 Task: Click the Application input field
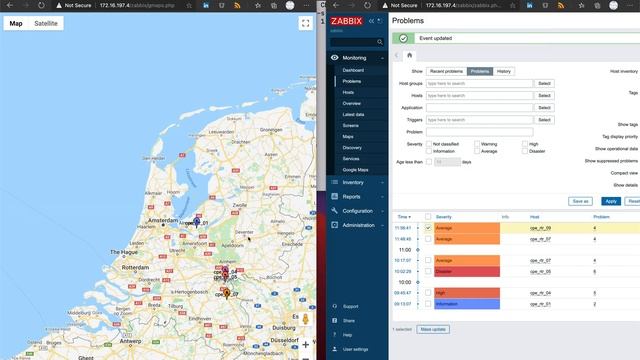[480, 108]
